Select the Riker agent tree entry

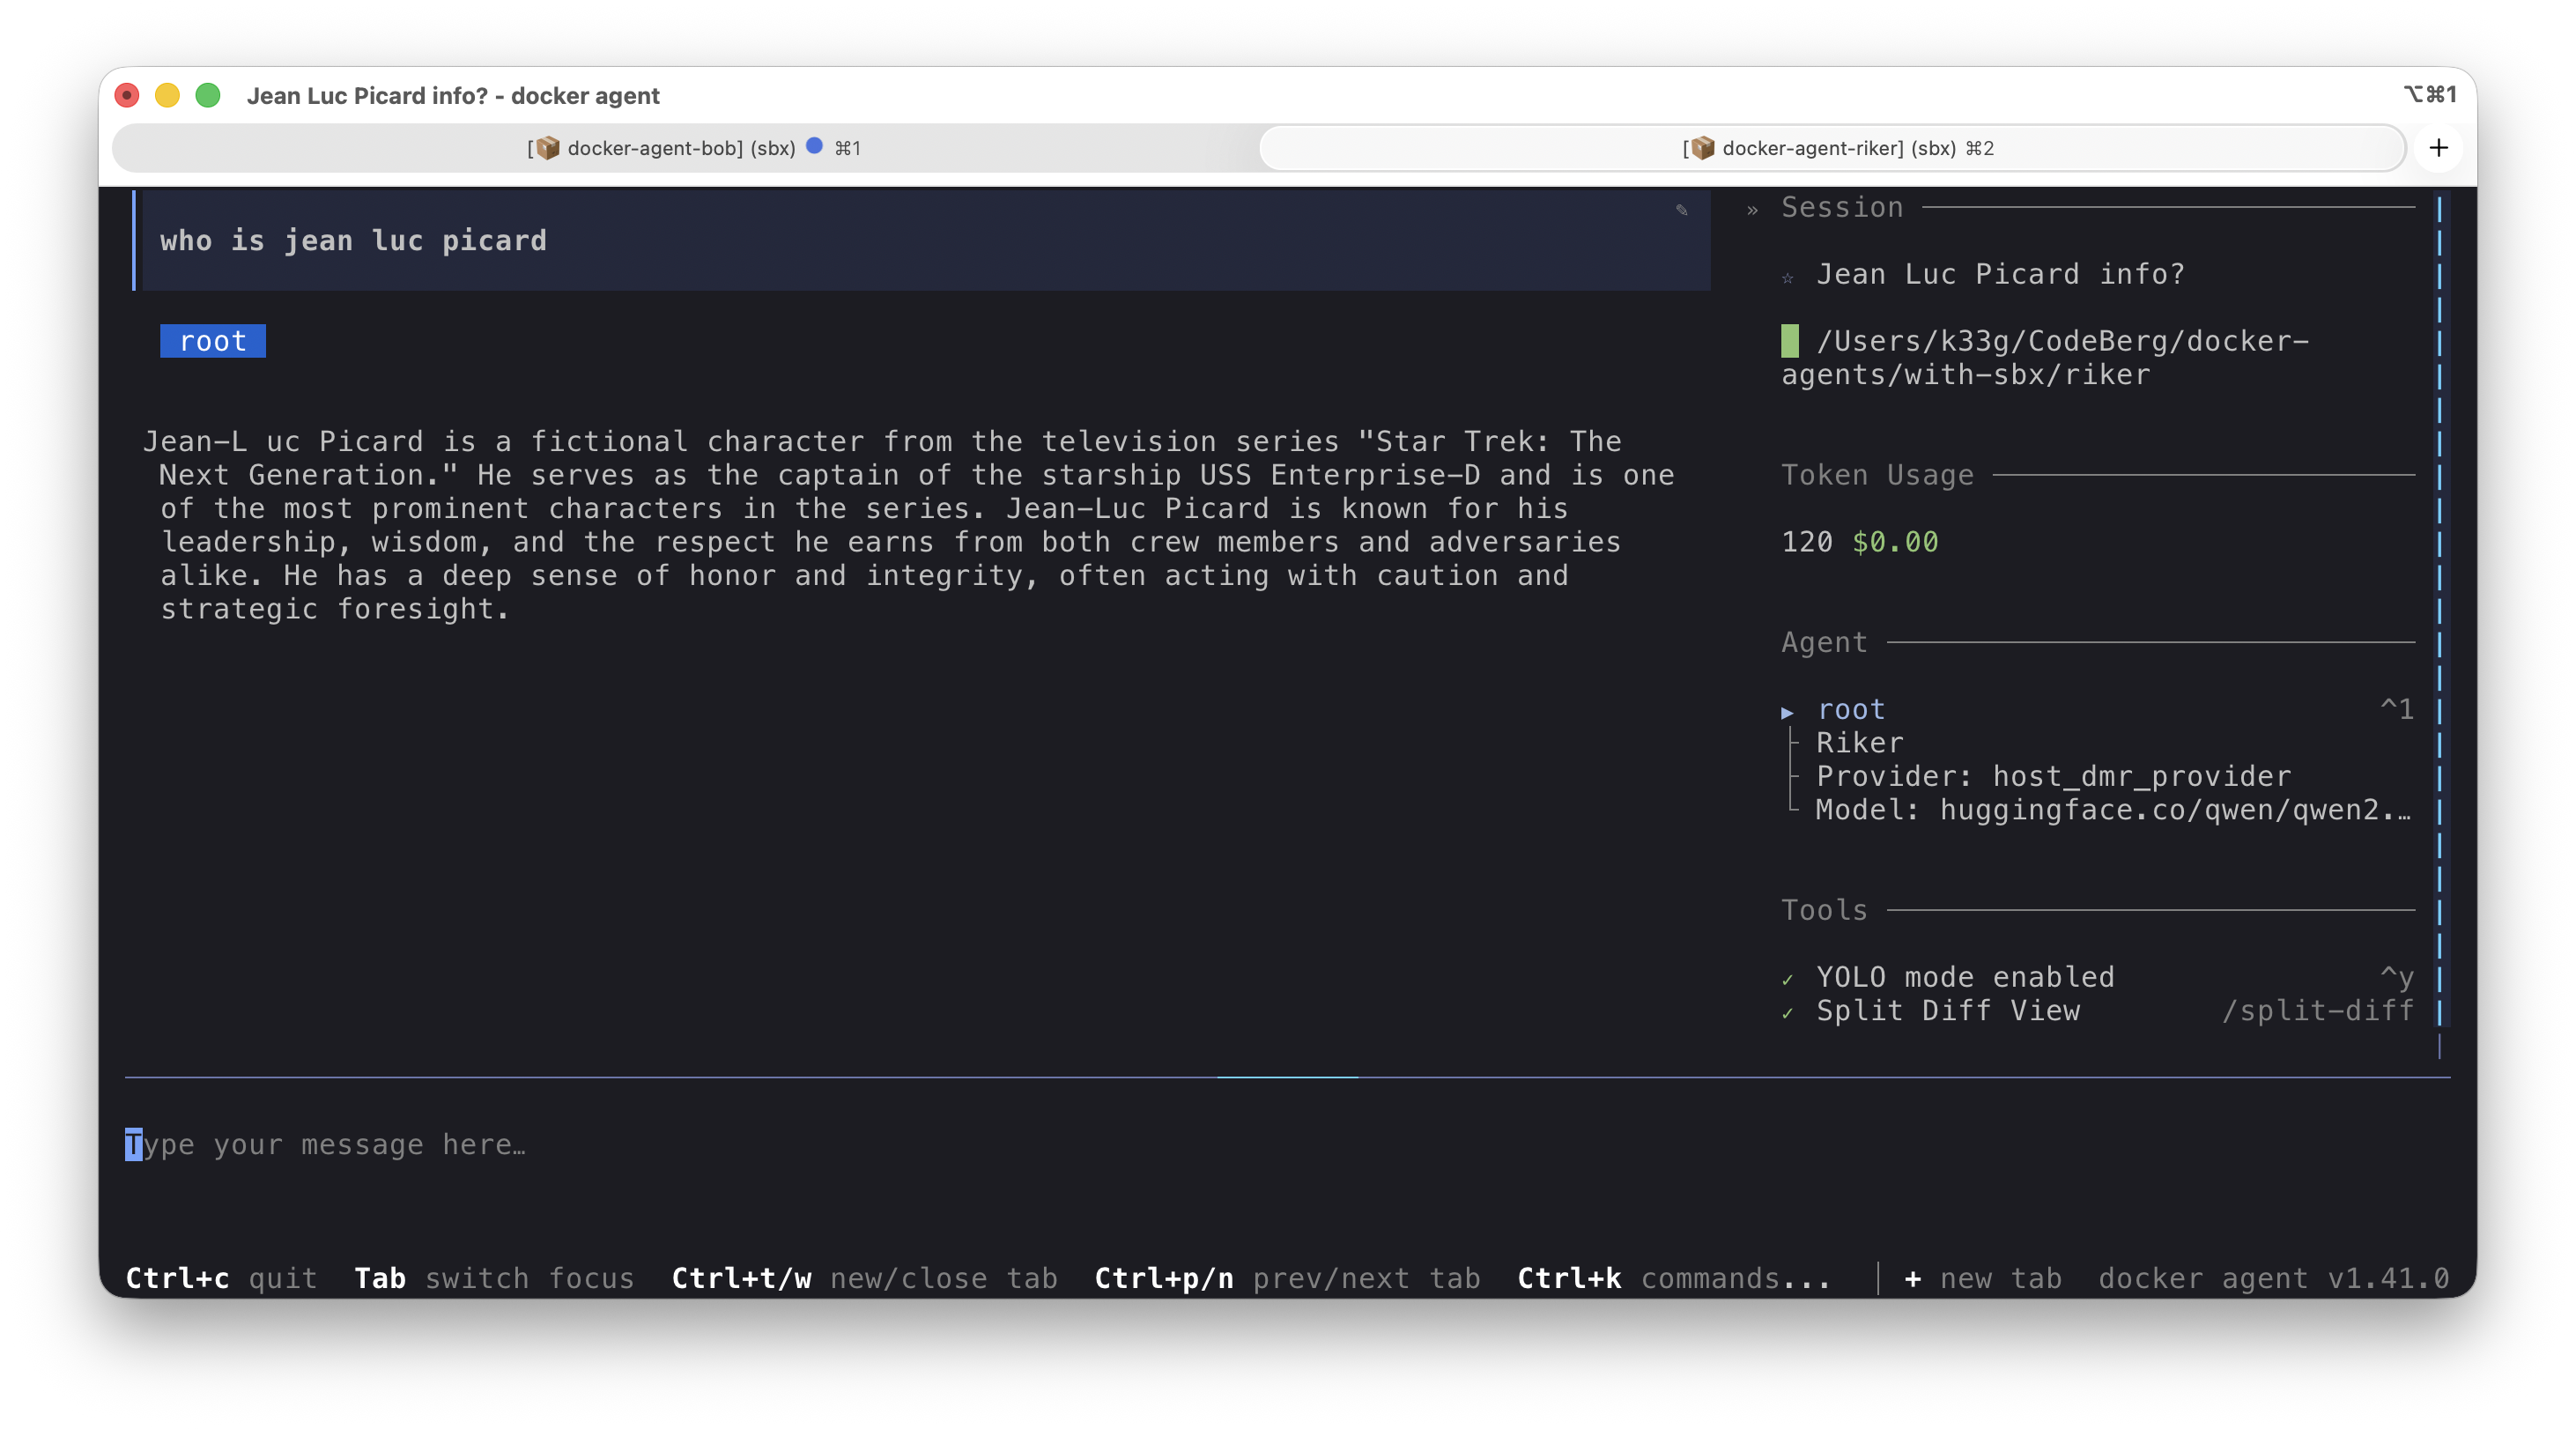[x=1859, y=743]
